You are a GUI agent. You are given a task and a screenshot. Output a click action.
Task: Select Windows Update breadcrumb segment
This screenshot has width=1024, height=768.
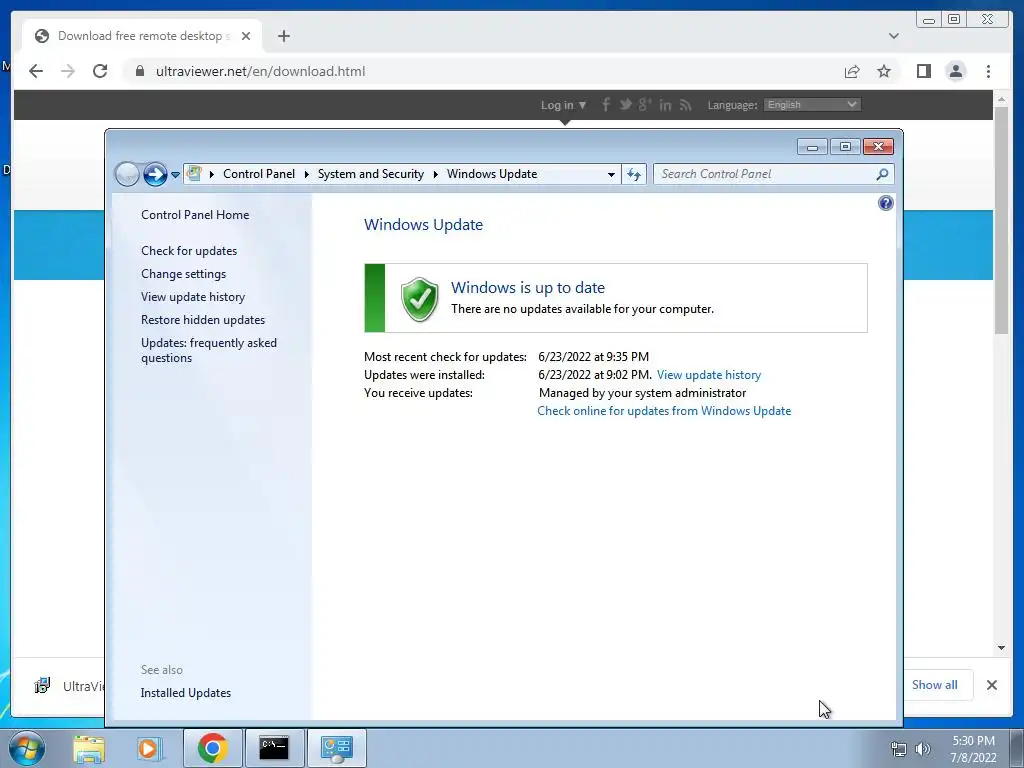(492, 174)
